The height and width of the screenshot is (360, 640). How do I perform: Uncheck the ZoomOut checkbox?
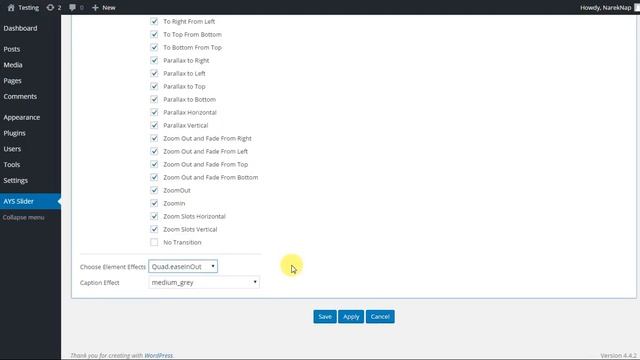[x=154, y=190]
